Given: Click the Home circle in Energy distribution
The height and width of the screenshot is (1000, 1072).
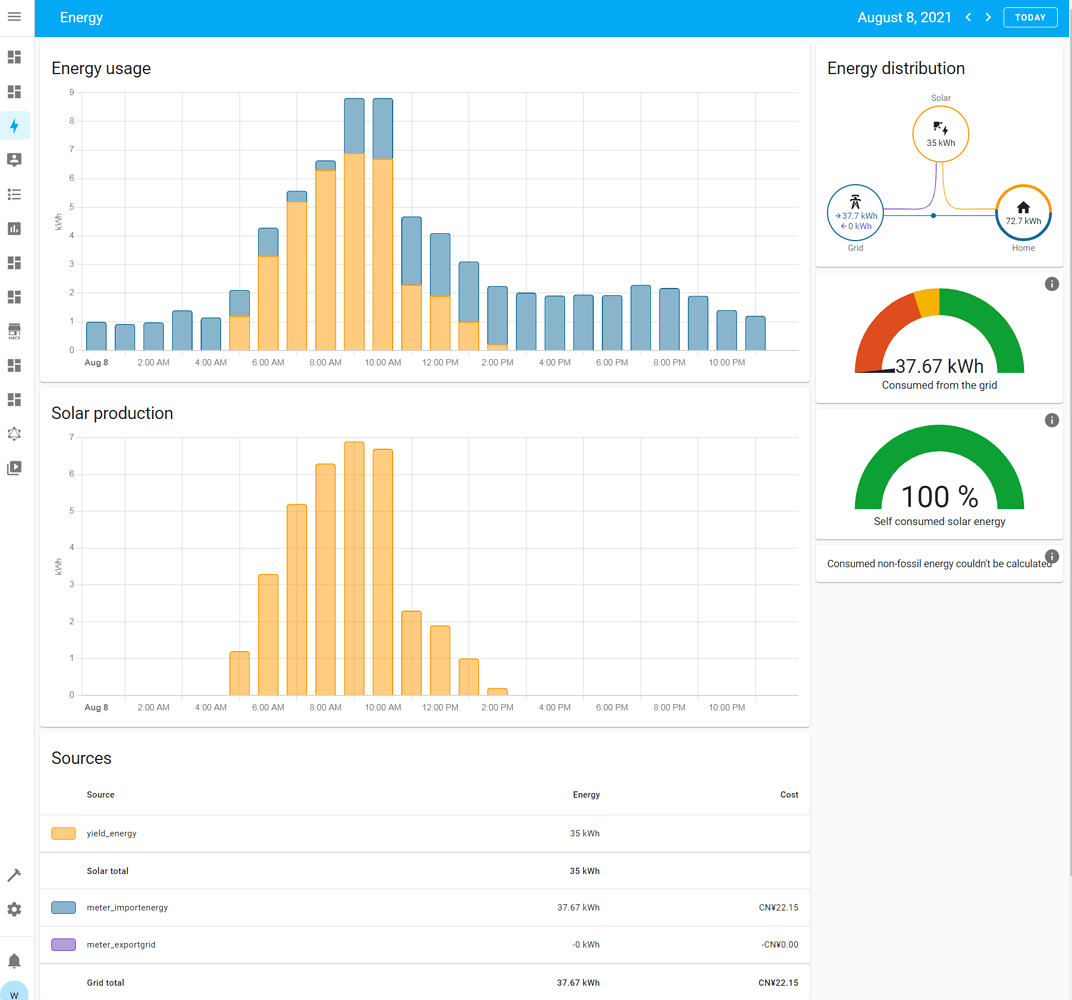Looking at the screenshot, I should (1023, 213).
